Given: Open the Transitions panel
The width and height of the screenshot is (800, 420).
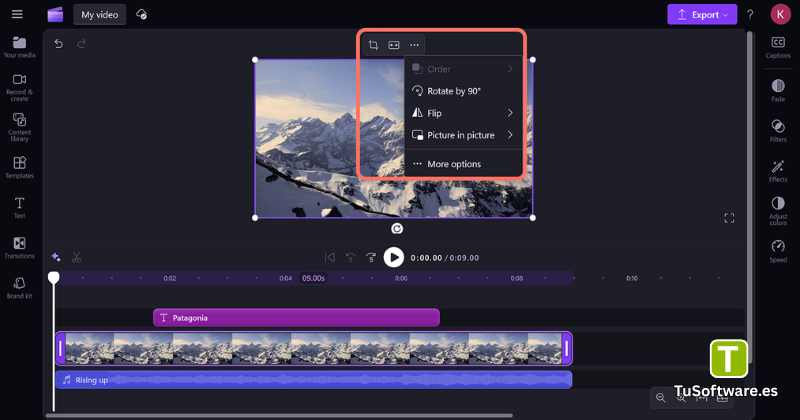Looking at the screenshot, I should 19,248.
